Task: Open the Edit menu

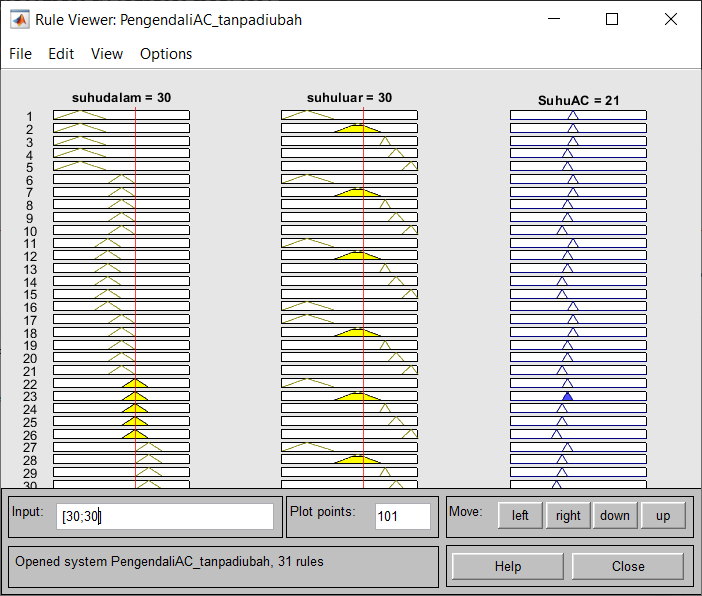Action: tap(61, 54)
